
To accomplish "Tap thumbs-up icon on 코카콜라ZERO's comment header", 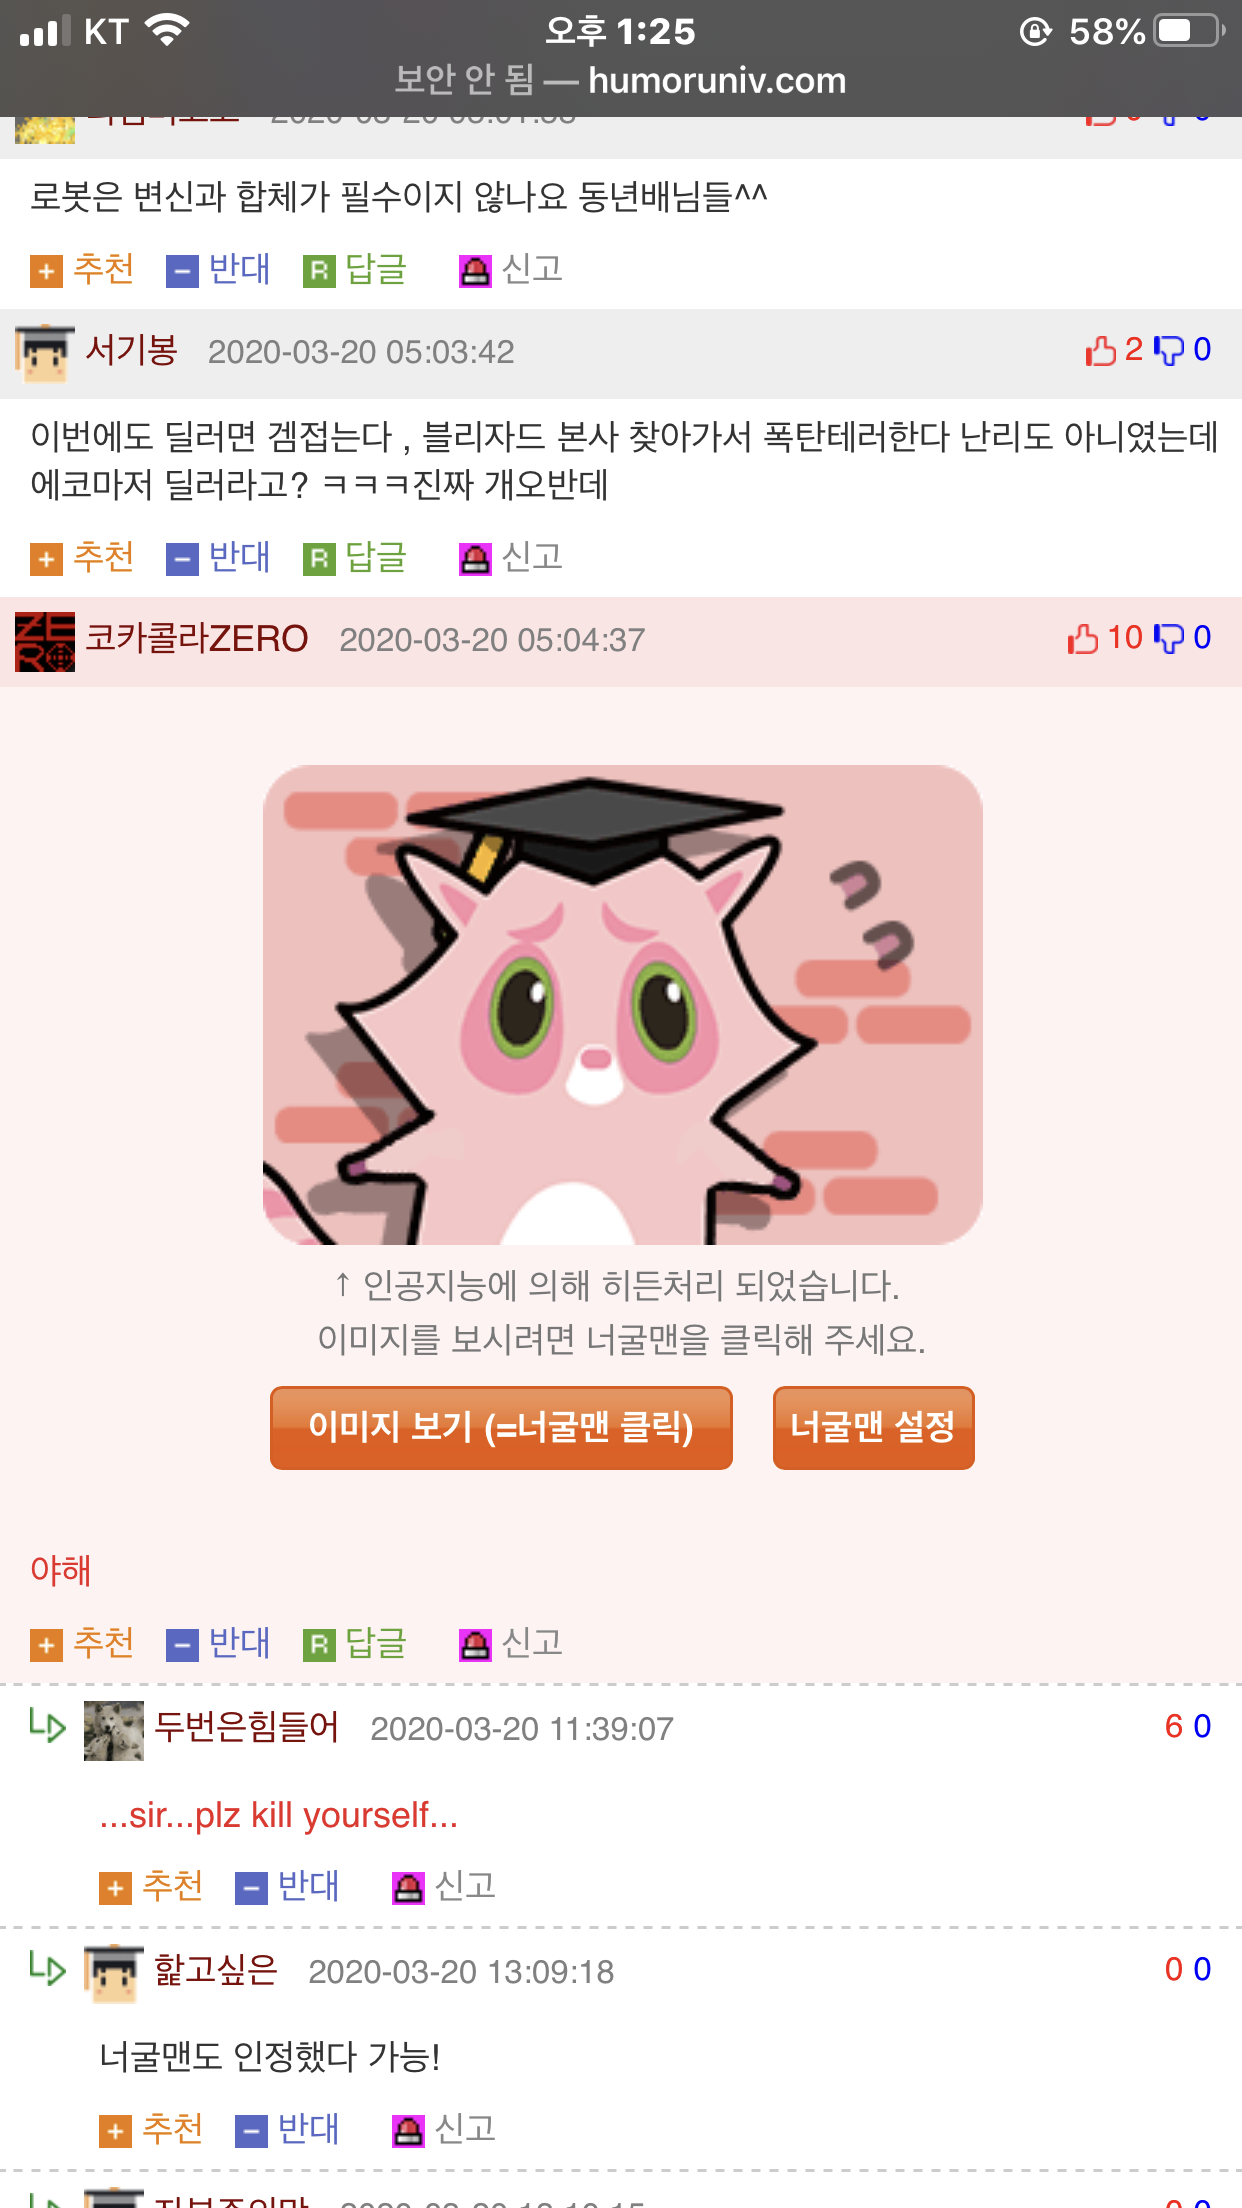I will pyautogui.click(x=1082, y=638).
